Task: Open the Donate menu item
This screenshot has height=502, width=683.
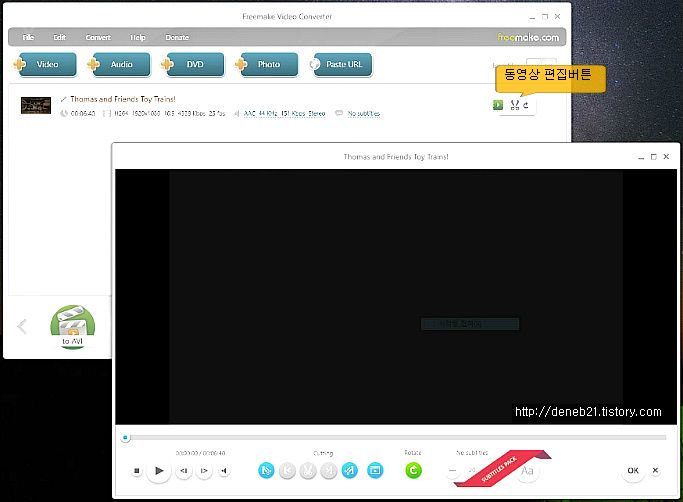Action: [177, 37]
